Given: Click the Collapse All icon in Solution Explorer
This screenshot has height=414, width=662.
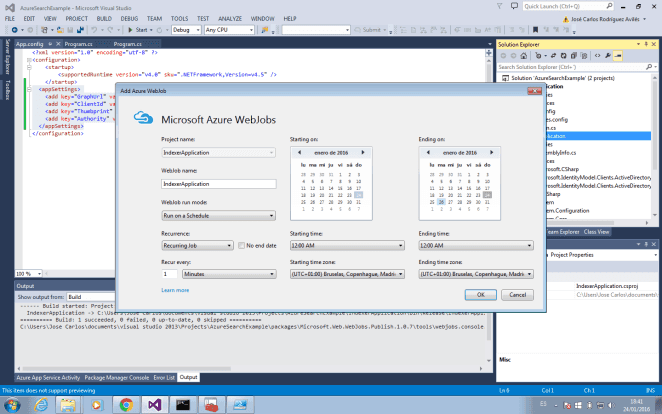Looking at the screenshot, I should click(573, 56).
